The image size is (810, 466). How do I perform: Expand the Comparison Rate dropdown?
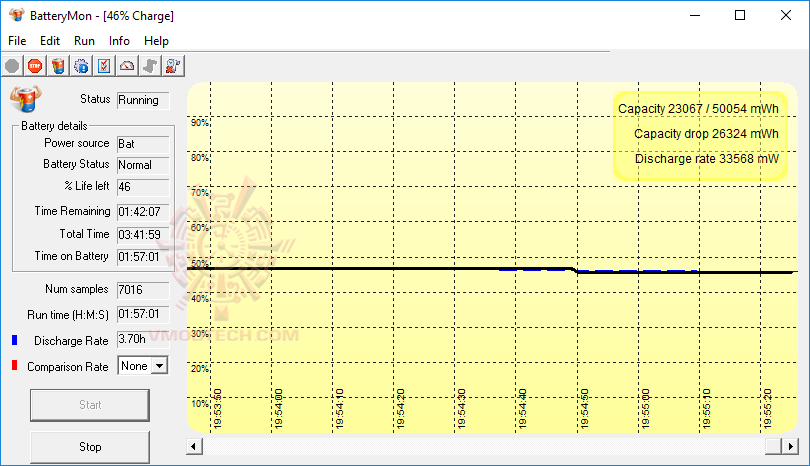coord(160,366)
